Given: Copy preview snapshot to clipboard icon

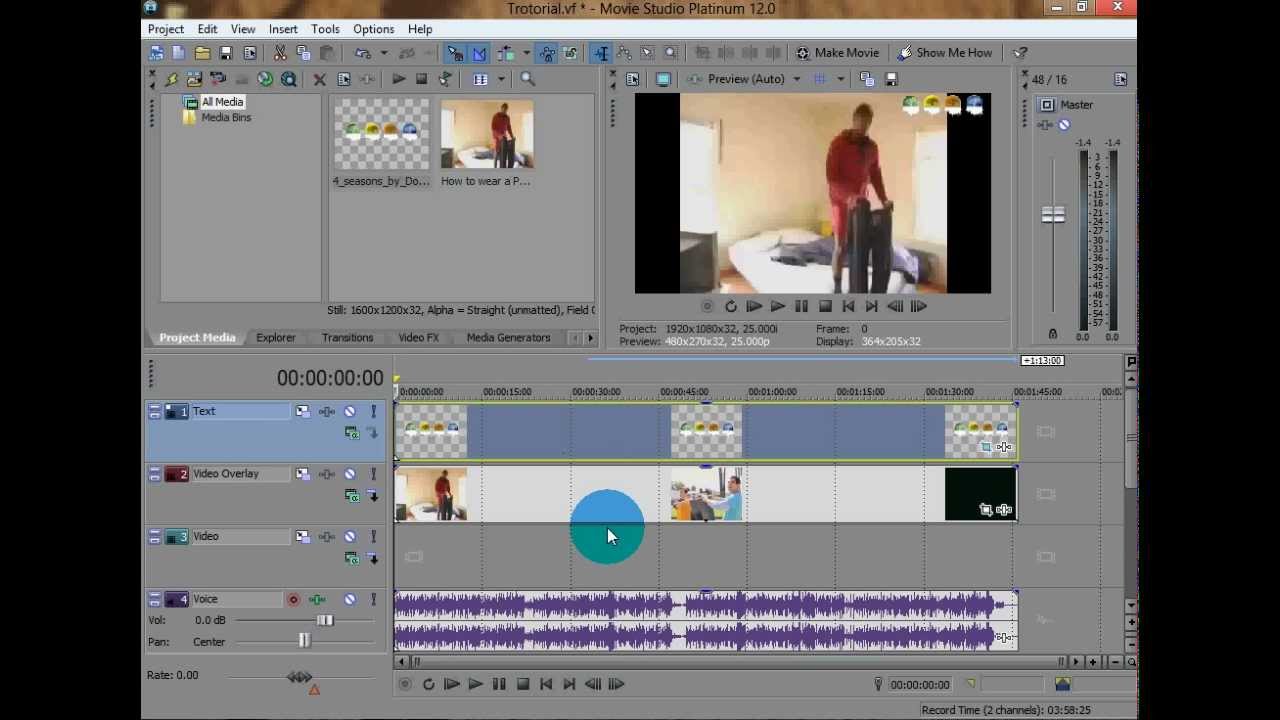Looking at the screenshot, I should click(x=867, y=79).
